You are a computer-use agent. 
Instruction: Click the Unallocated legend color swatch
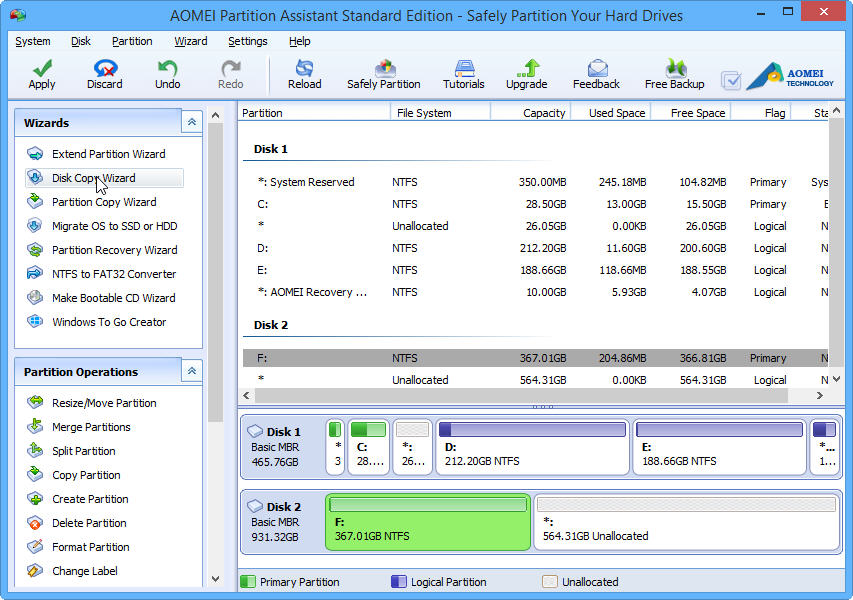(x=550, y=581)
